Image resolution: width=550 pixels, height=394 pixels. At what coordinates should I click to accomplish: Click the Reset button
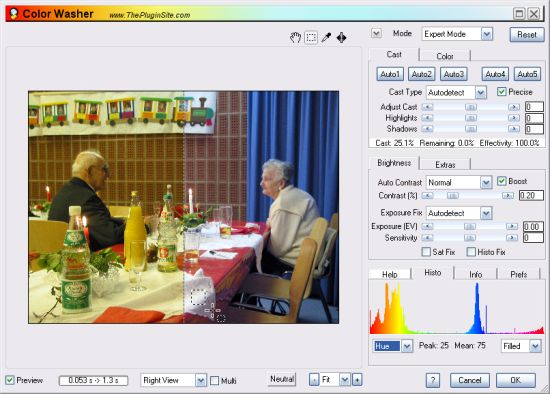pos(527,35)
